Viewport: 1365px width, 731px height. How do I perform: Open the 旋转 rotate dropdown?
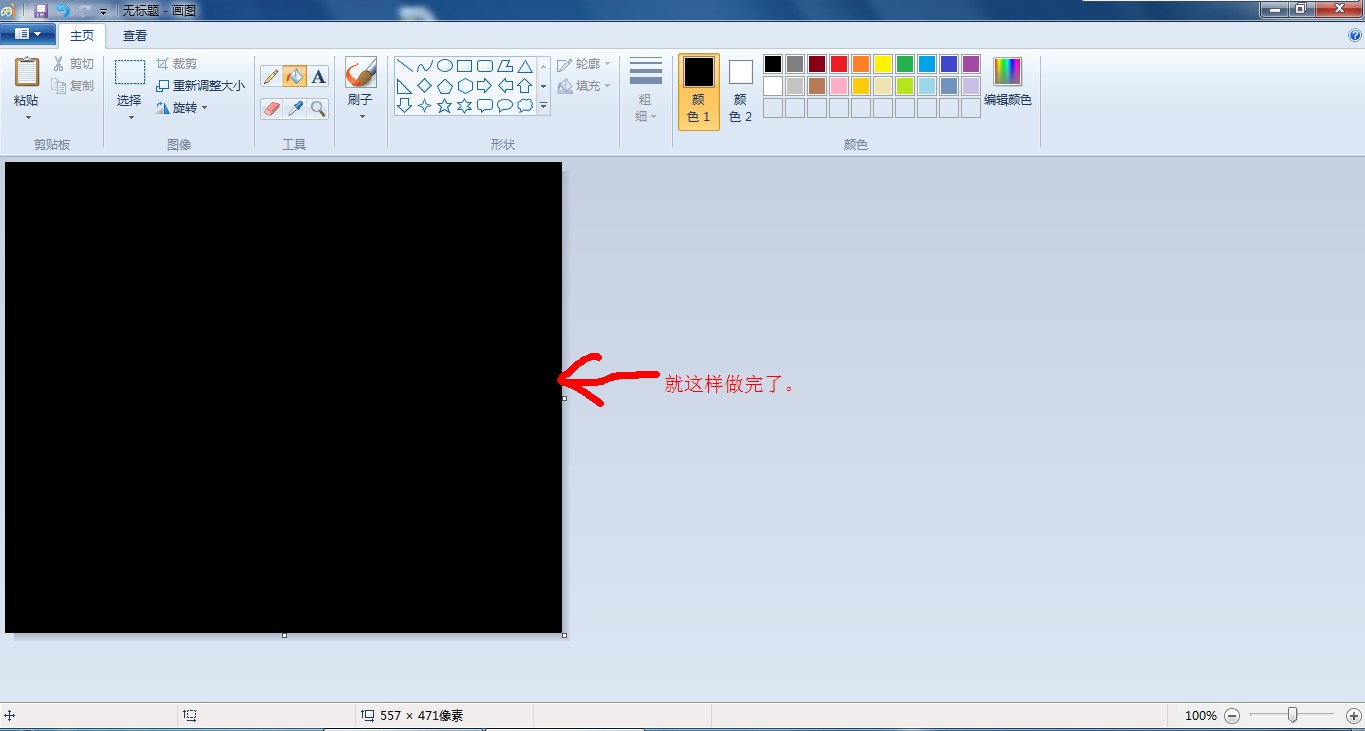coord(182,107)
